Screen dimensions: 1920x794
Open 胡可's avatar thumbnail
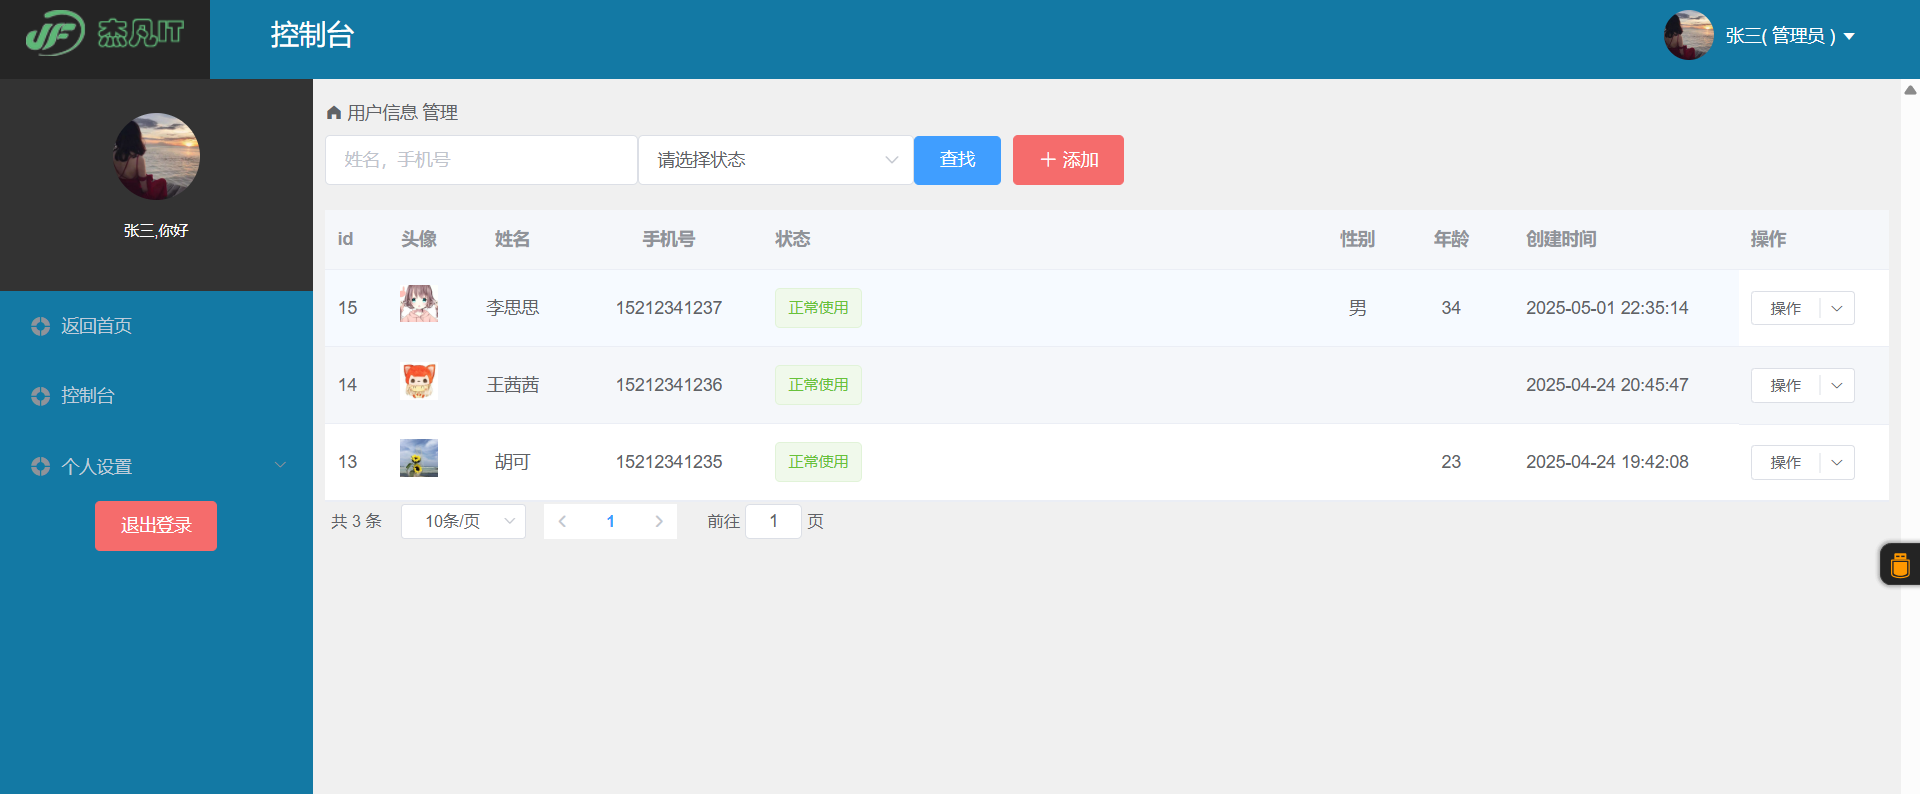[419, 458]
